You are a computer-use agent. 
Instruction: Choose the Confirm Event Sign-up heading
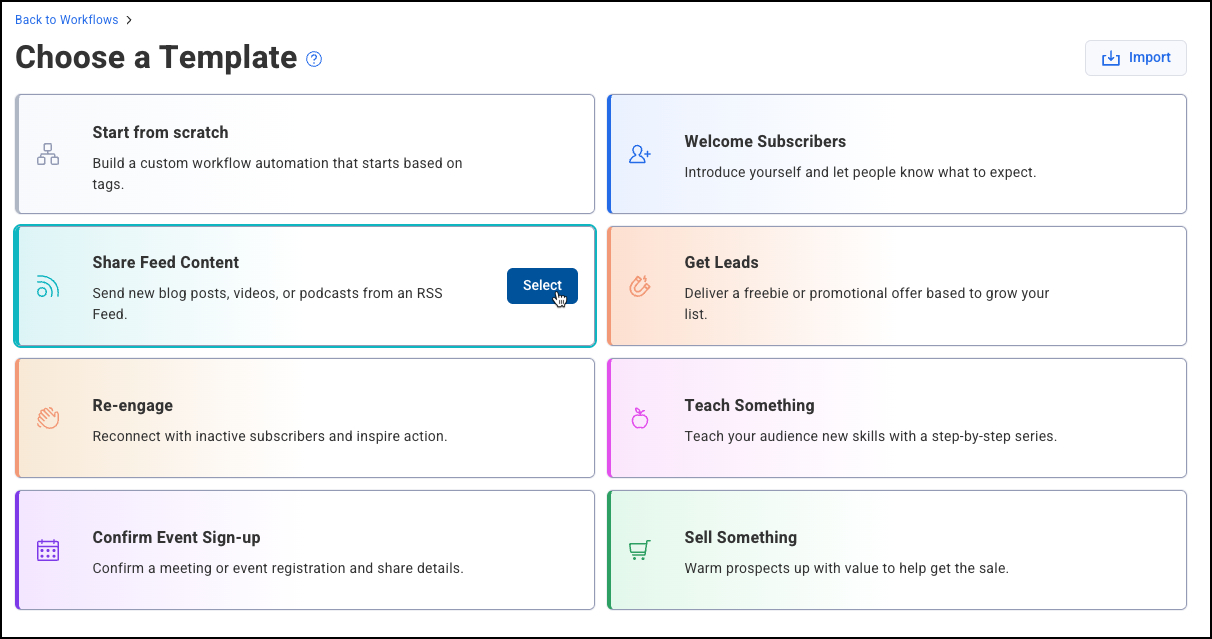176,537
